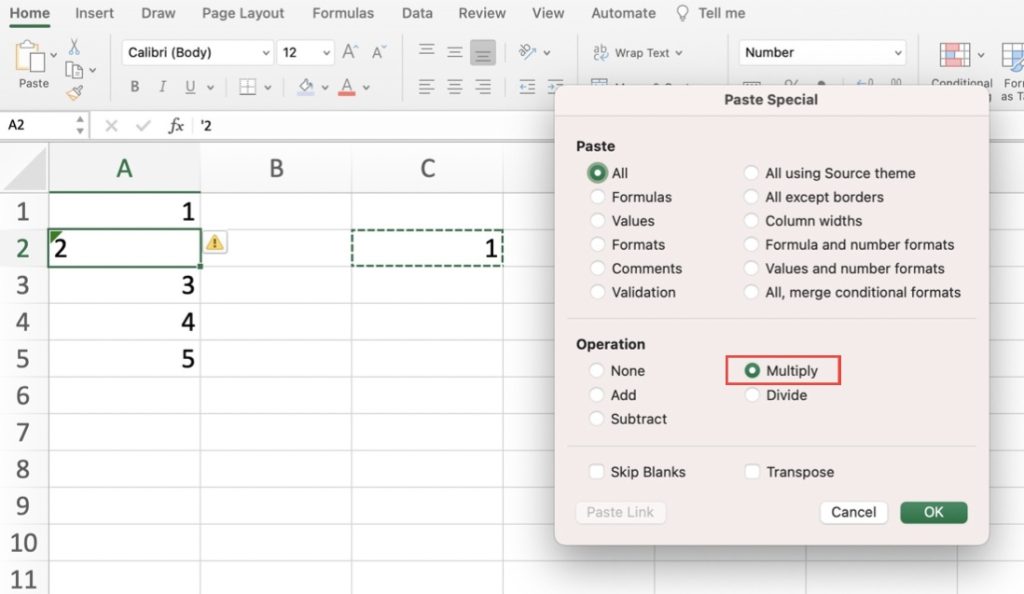The height and width of the screenshot is (594, 1024).
Task: Enable the Transpose checkbox
Action: point(752,471)
